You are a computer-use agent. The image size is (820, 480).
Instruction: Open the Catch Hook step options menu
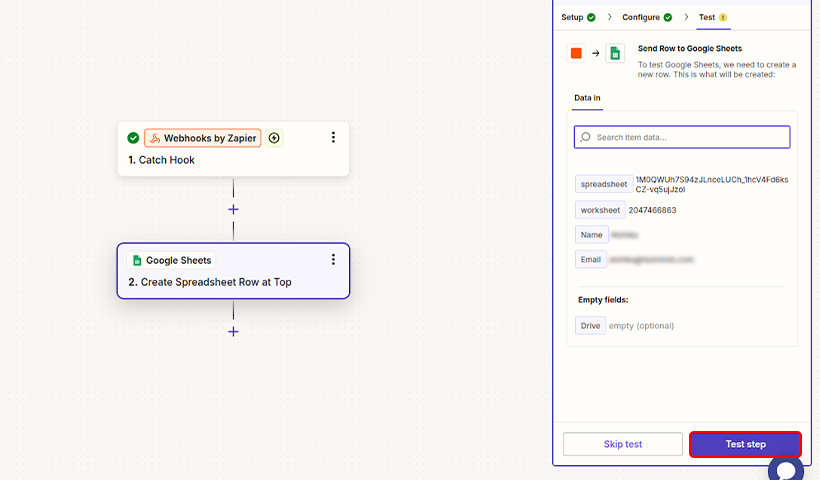333,138
